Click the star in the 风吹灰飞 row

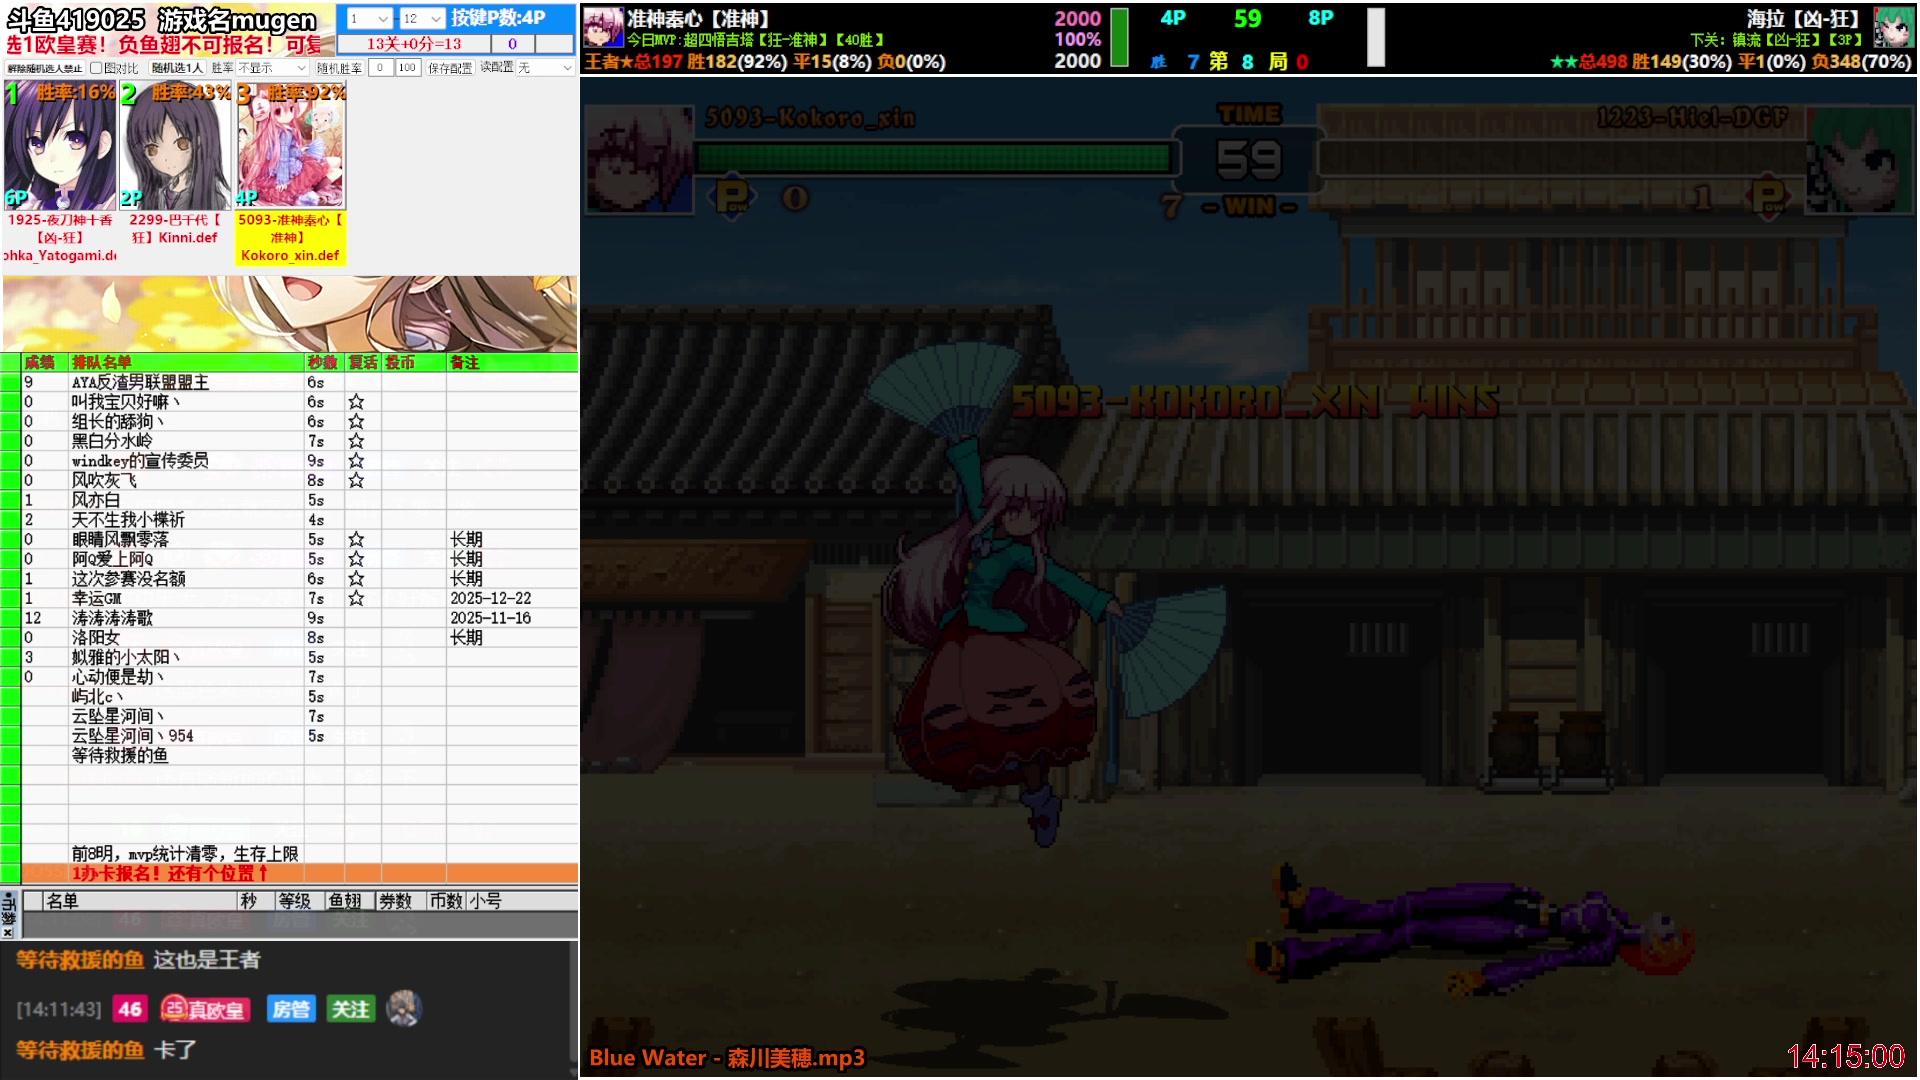[x=356, y=481]
